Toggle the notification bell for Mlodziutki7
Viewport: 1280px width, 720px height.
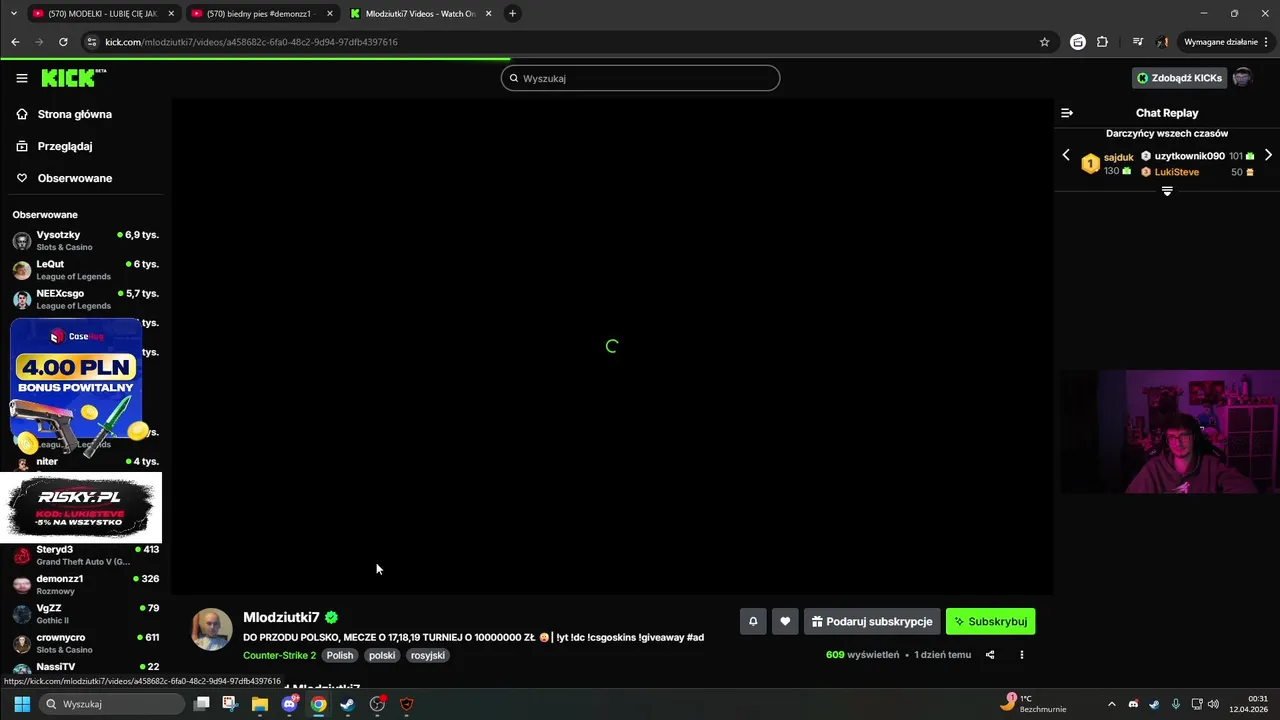[x=753, y=621]
